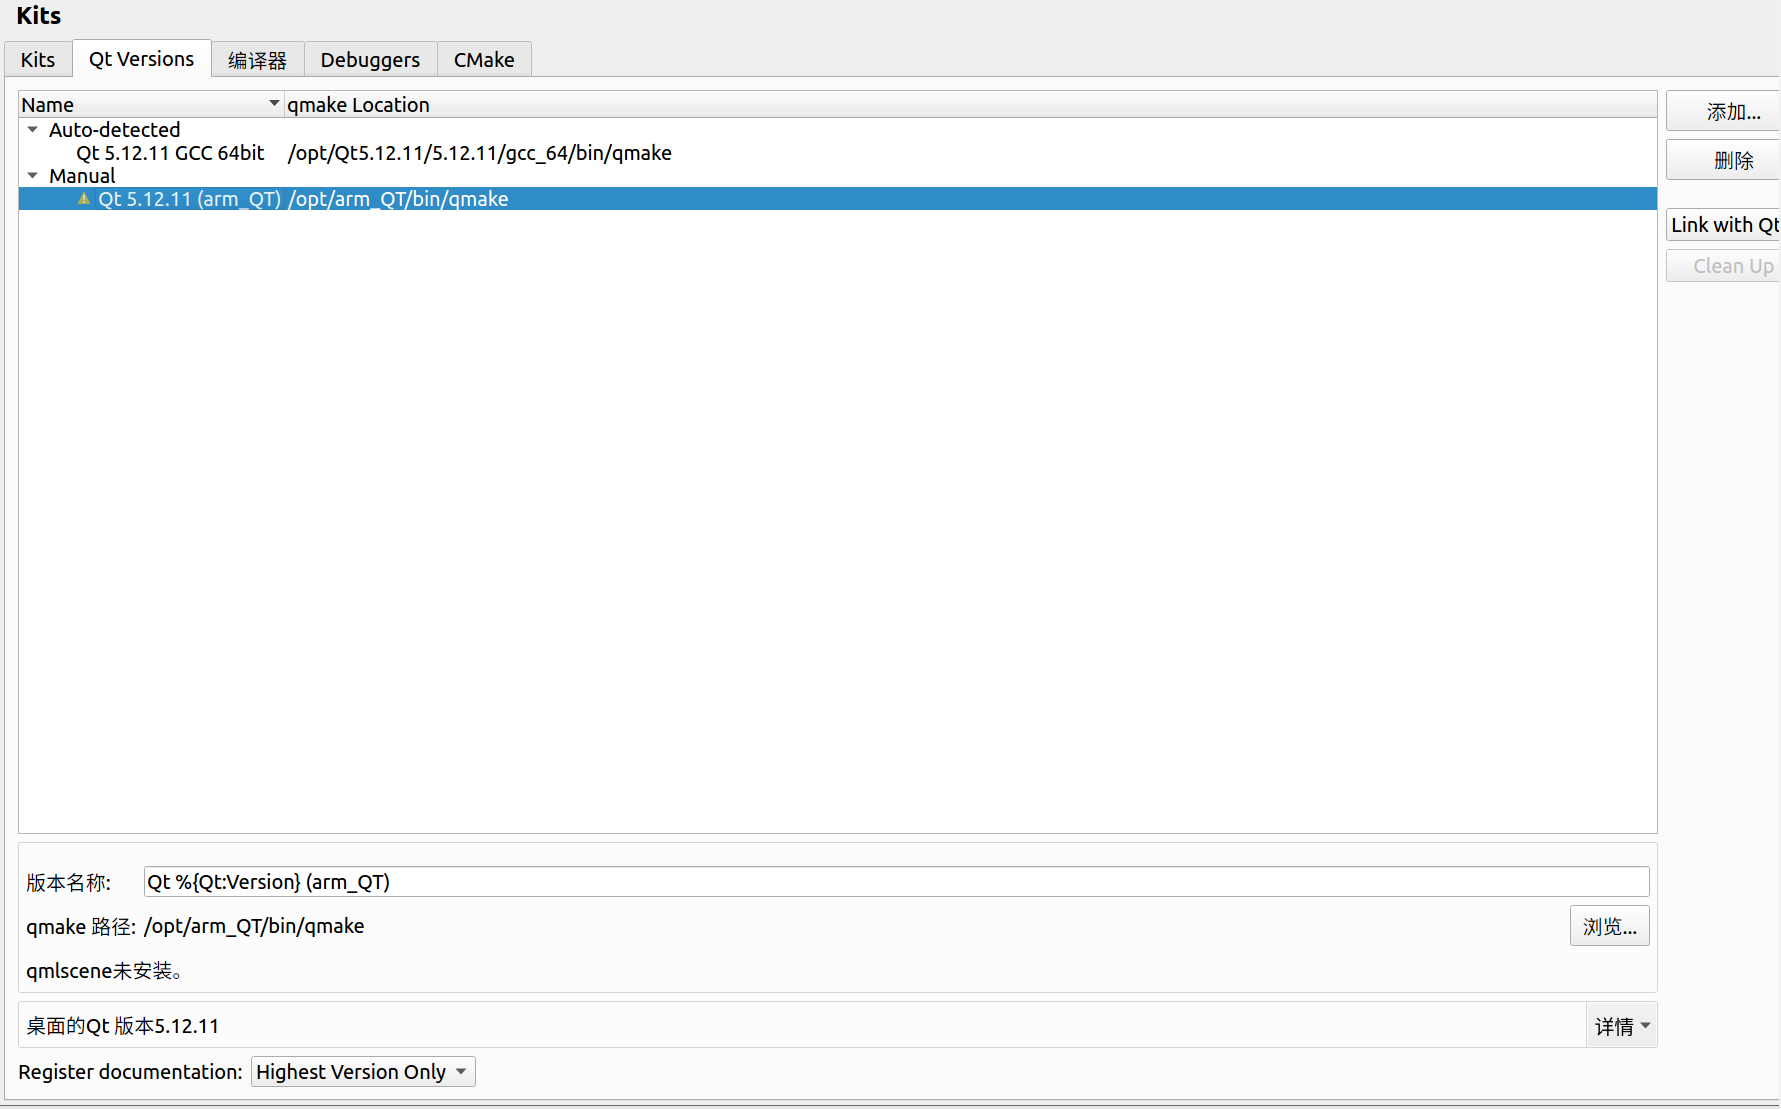The image size is (1781, 1109).
Task: Click the qmake 路径 path label value
Action: click(254, 926)
